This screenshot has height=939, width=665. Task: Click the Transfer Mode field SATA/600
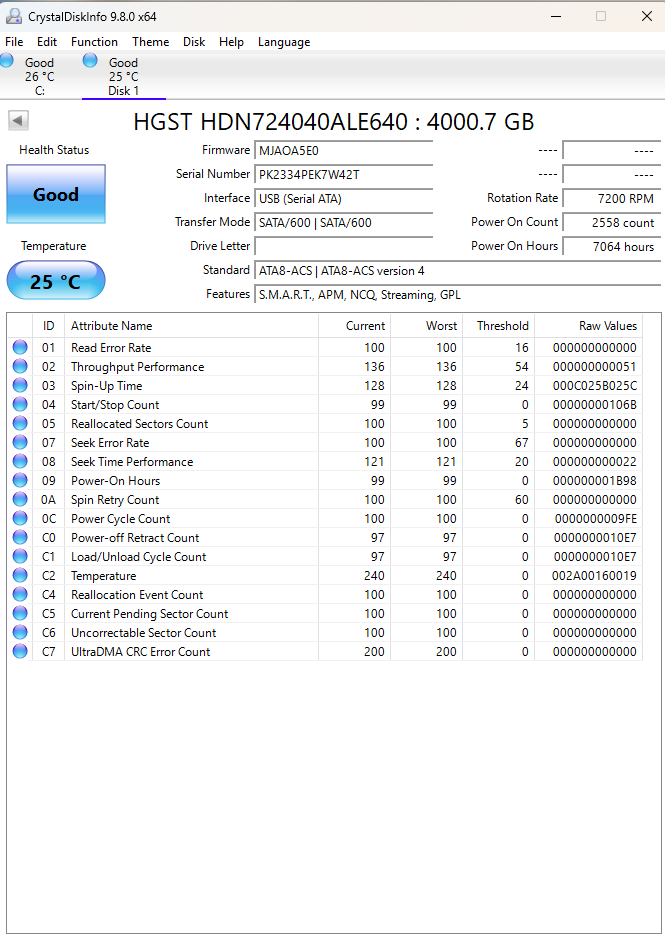click(343, 223)
